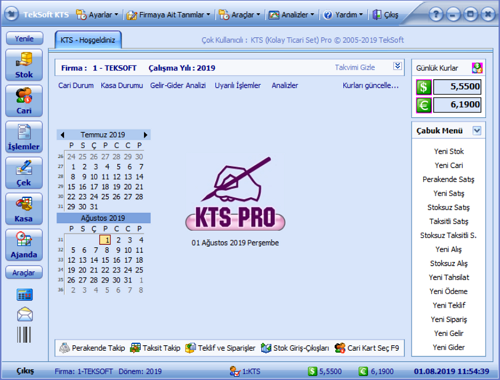Image resolution: width=500 pixels, height=380 pixels.
Task: Click the Çıkış button in status bar
Action: coord(25,371)
